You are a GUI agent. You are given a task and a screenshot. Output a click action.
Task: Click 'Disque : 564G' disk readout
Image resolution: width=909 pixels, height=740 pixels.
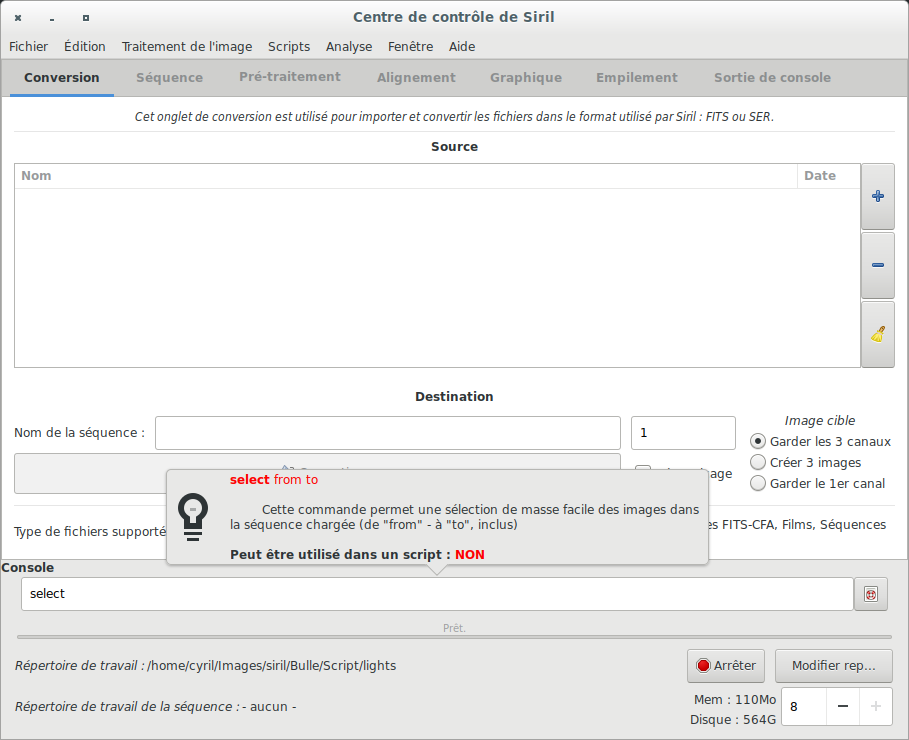[x=733, y=720]
